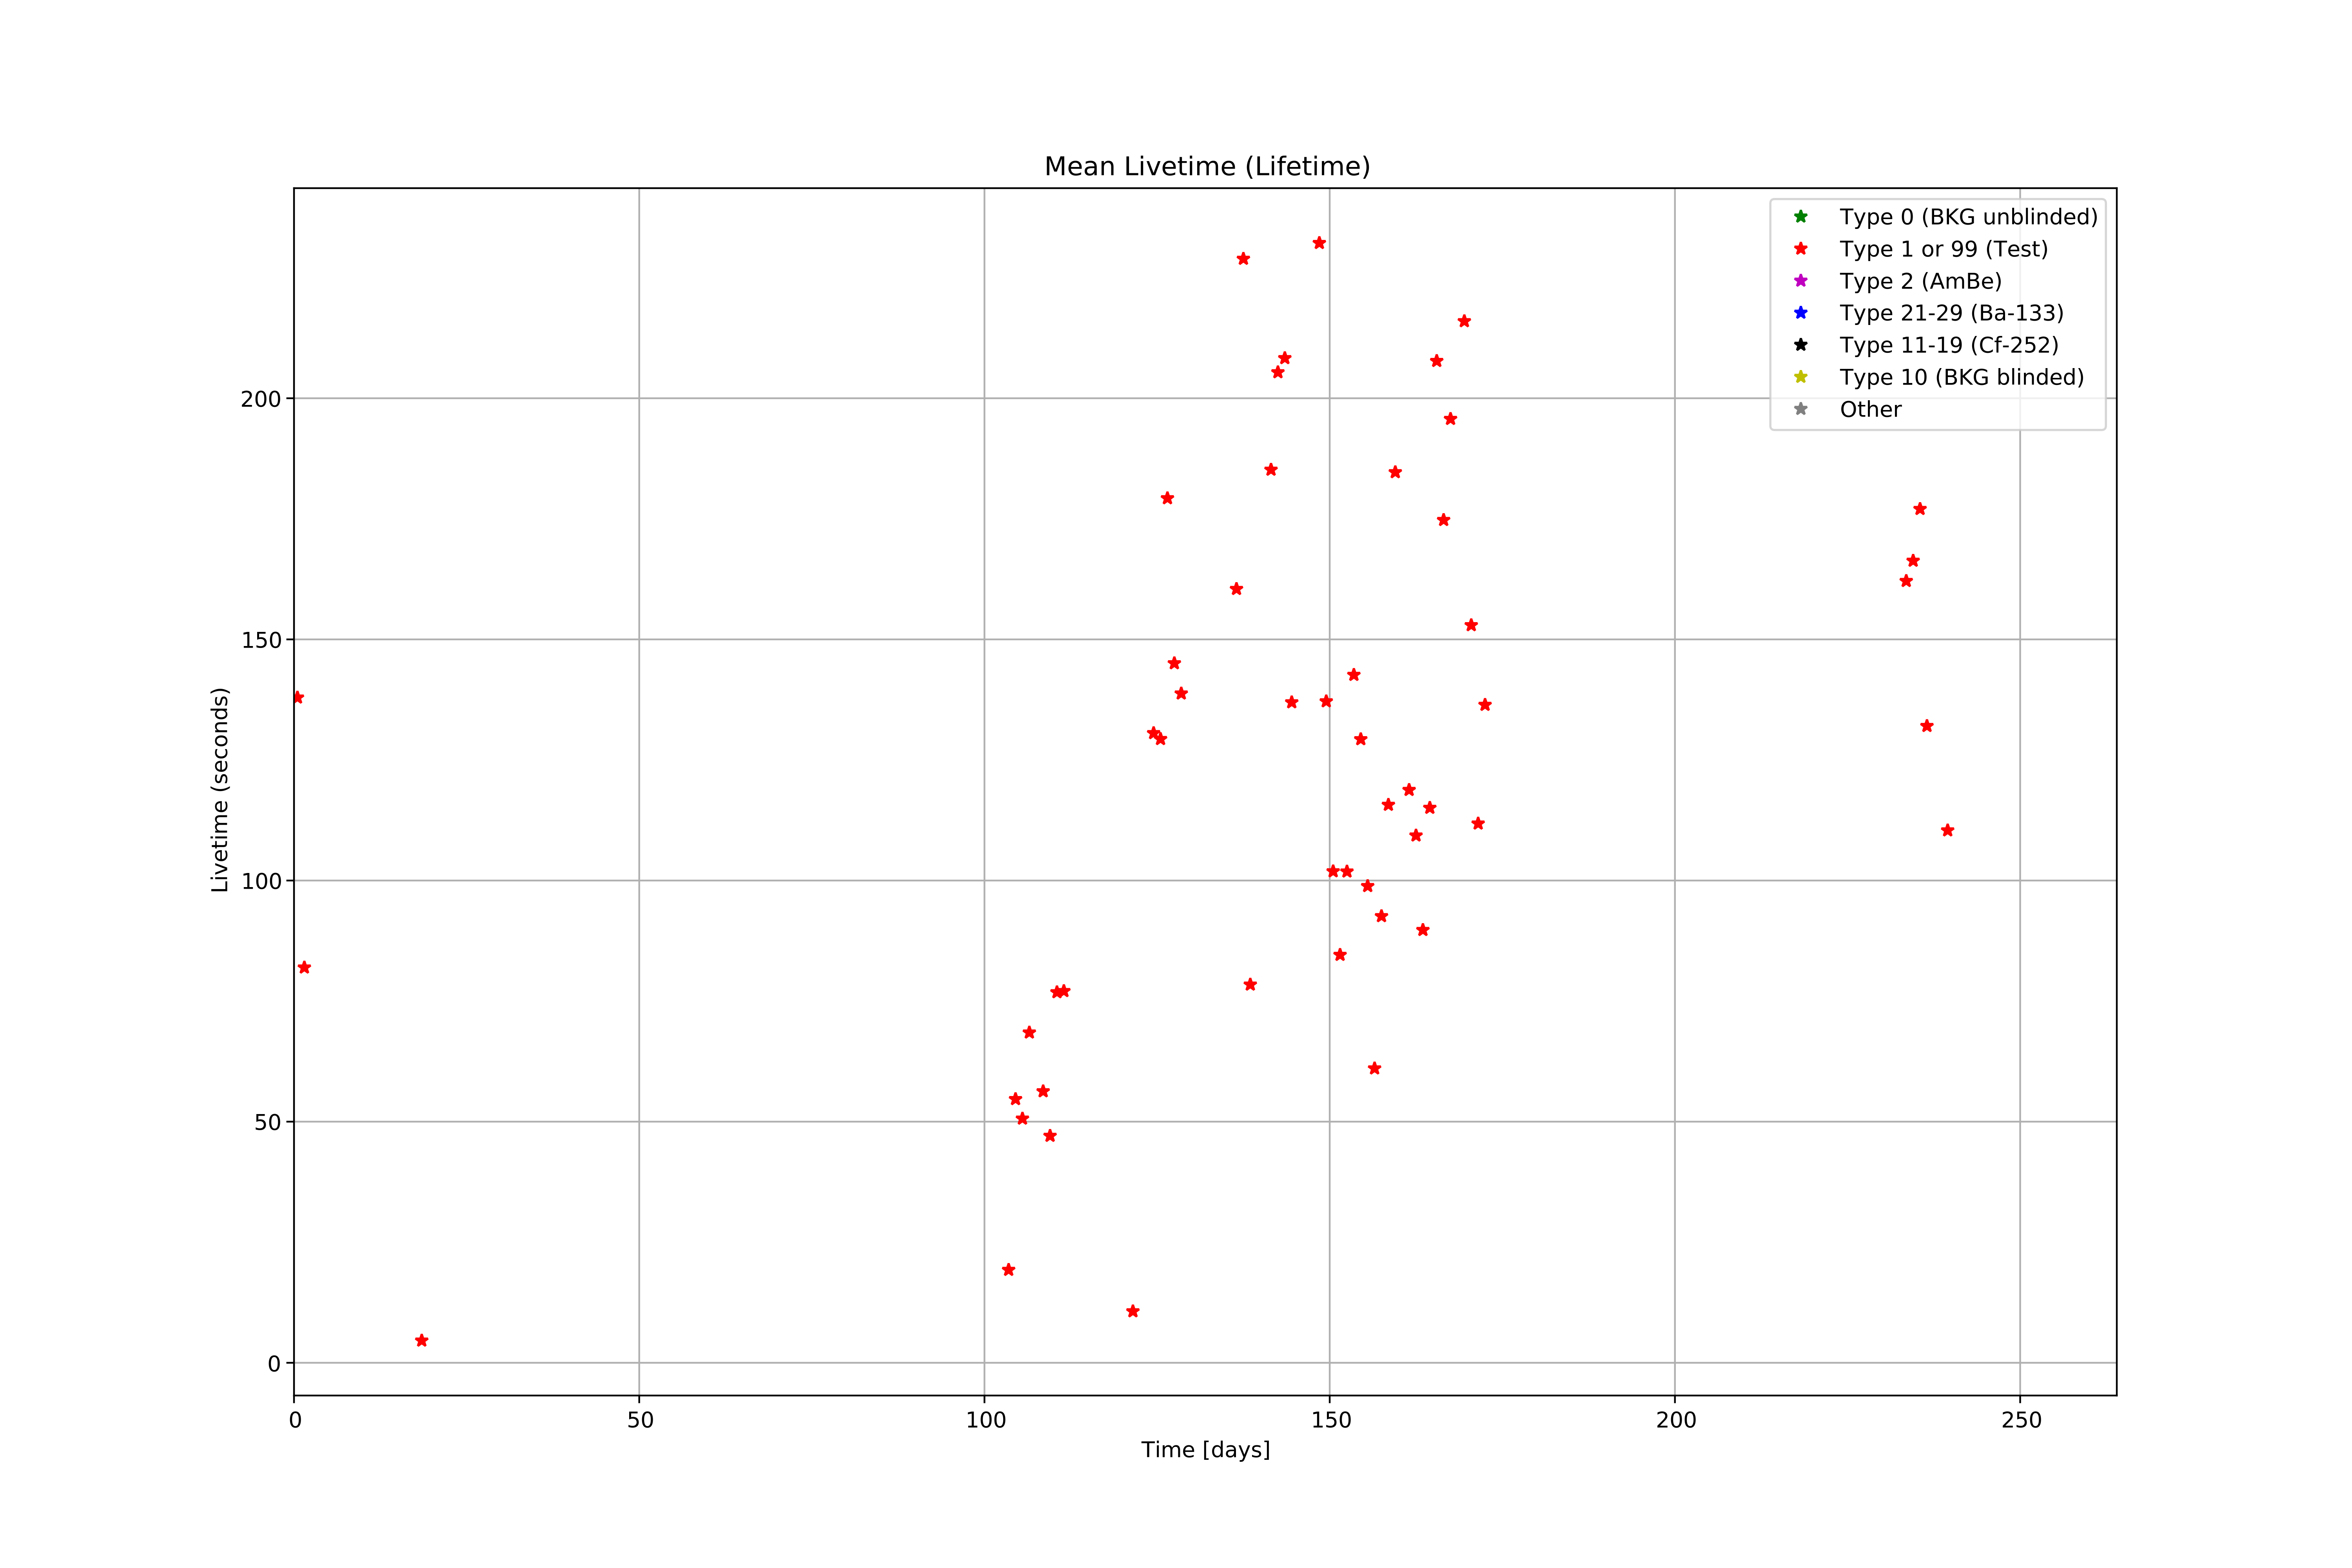Click legend entry 'Type 11-19 (Cf-252)'
Screen dimensions: 2352x1568
[1949, 345]
